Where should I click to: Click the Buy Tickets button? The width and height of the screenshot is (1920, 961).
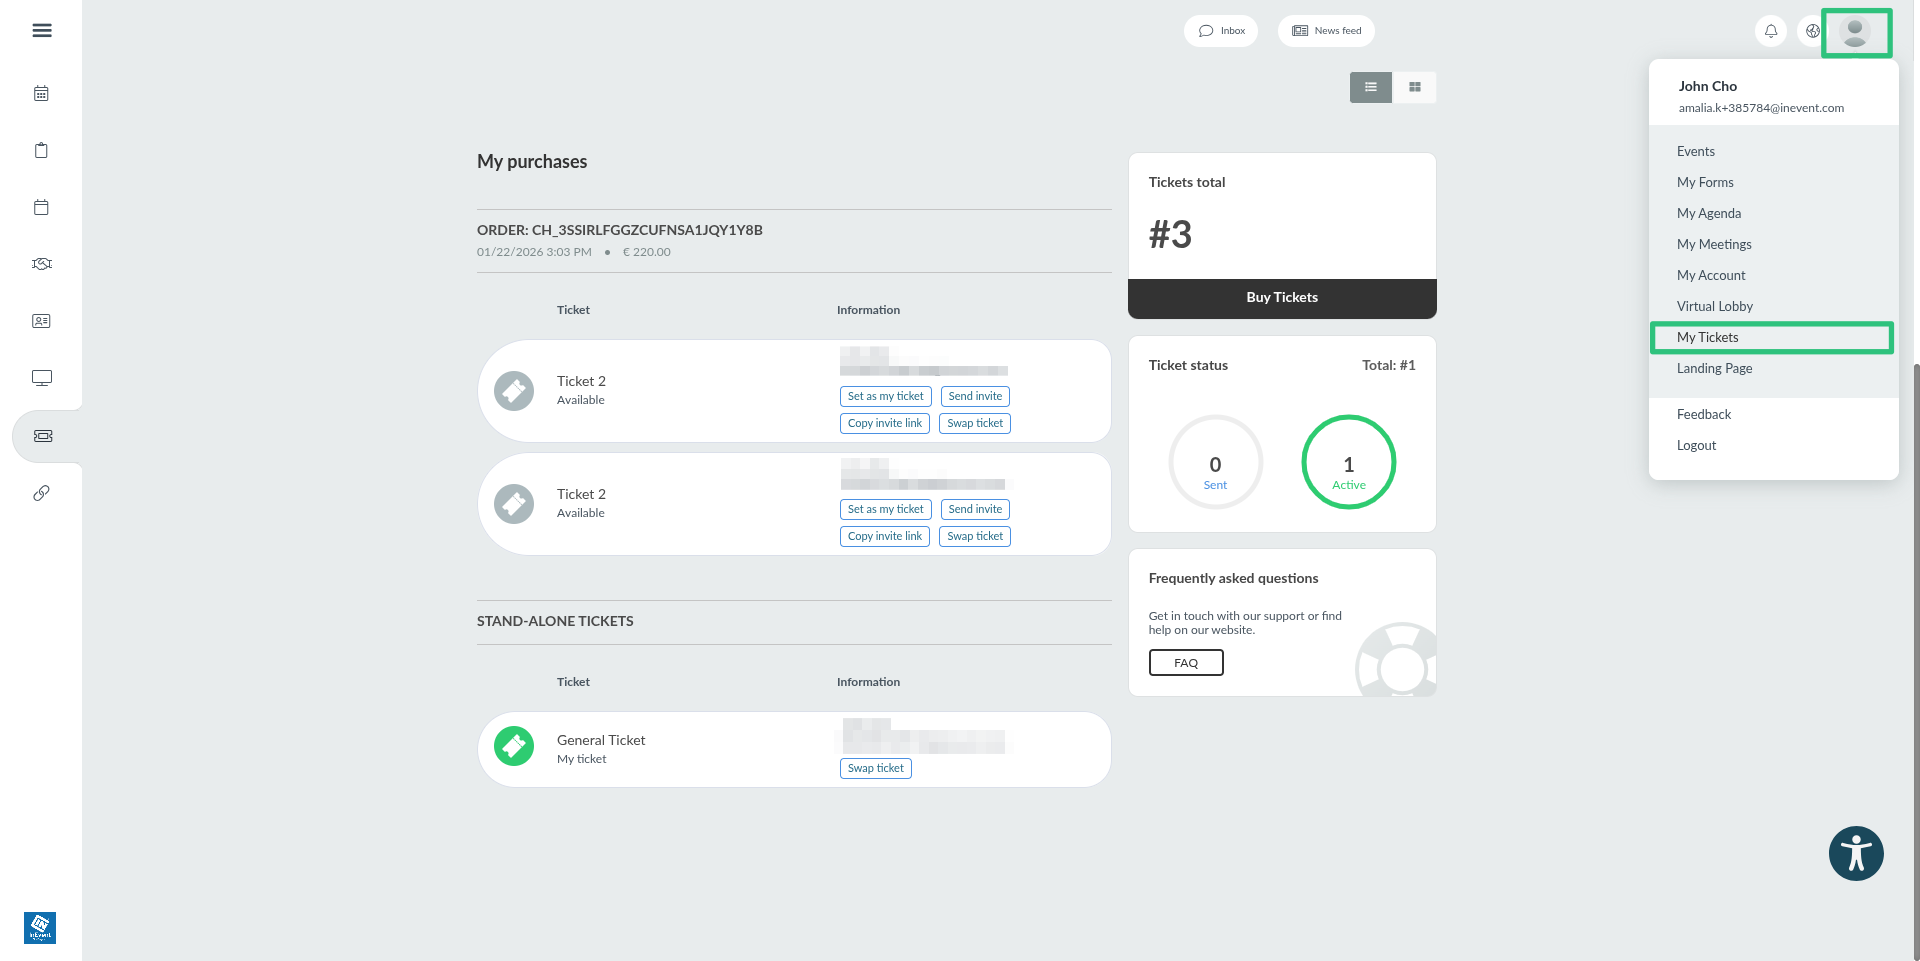(1282, 297)
